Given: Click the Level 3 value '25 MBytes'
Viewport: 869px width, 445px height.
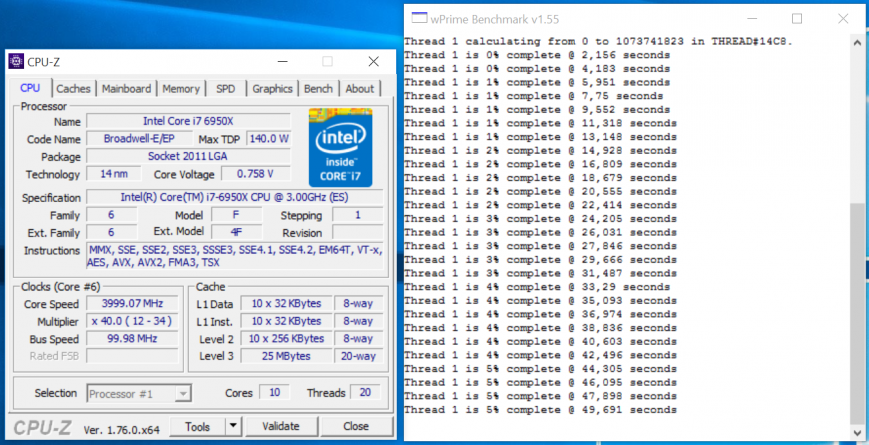Looking at the screenshot, I should coord(286,356).
